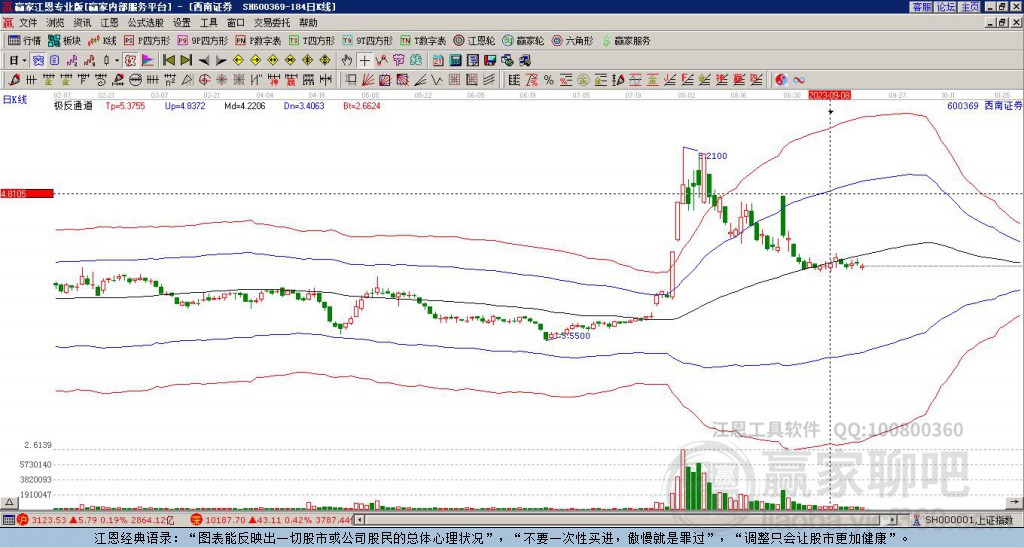
Task: Select the V-shaped angle line tool
Action: coord(437,80)
